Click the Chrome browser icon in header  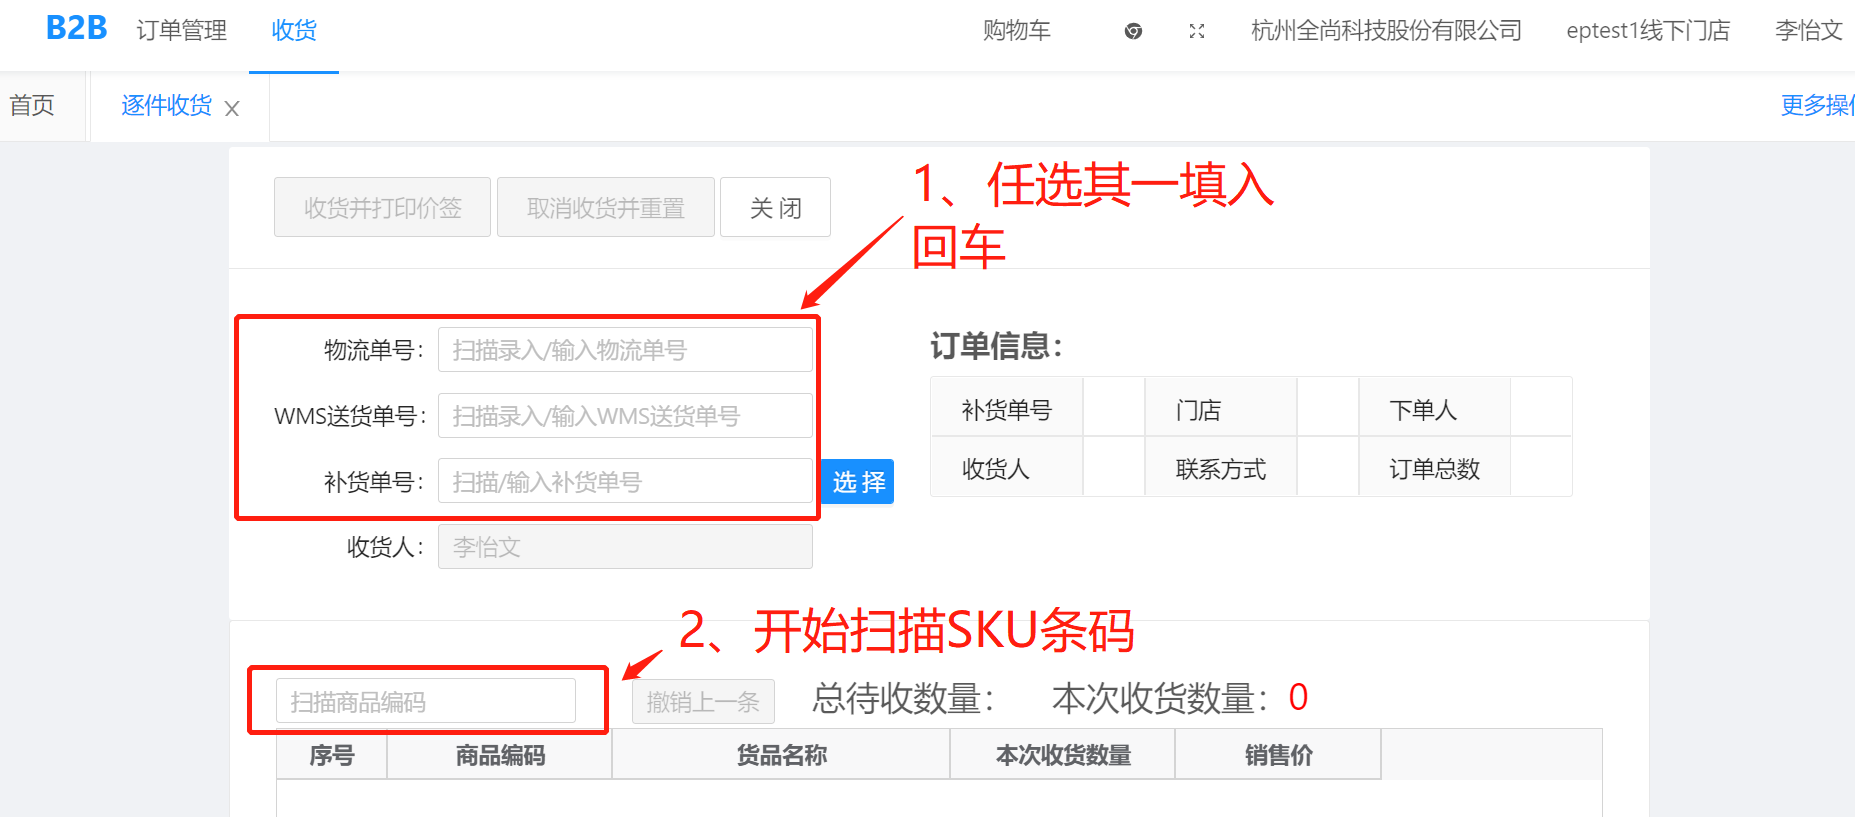pos(1133,31)
